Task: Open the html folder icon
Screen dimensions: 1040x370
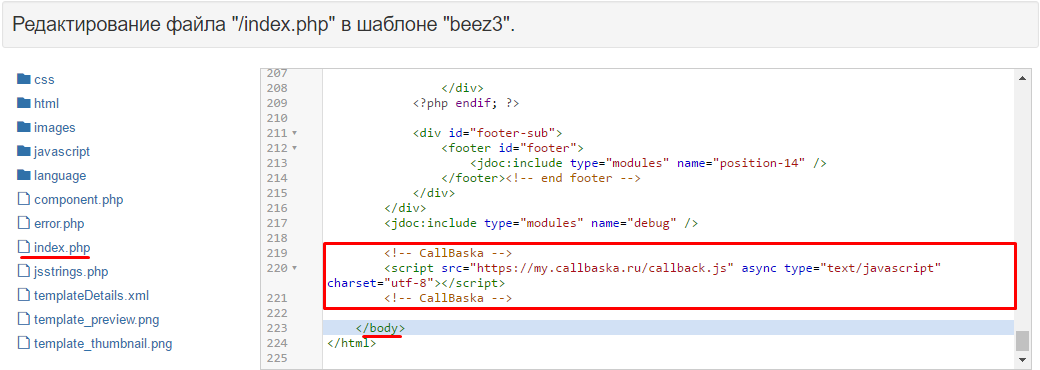Action: [24, 103]
